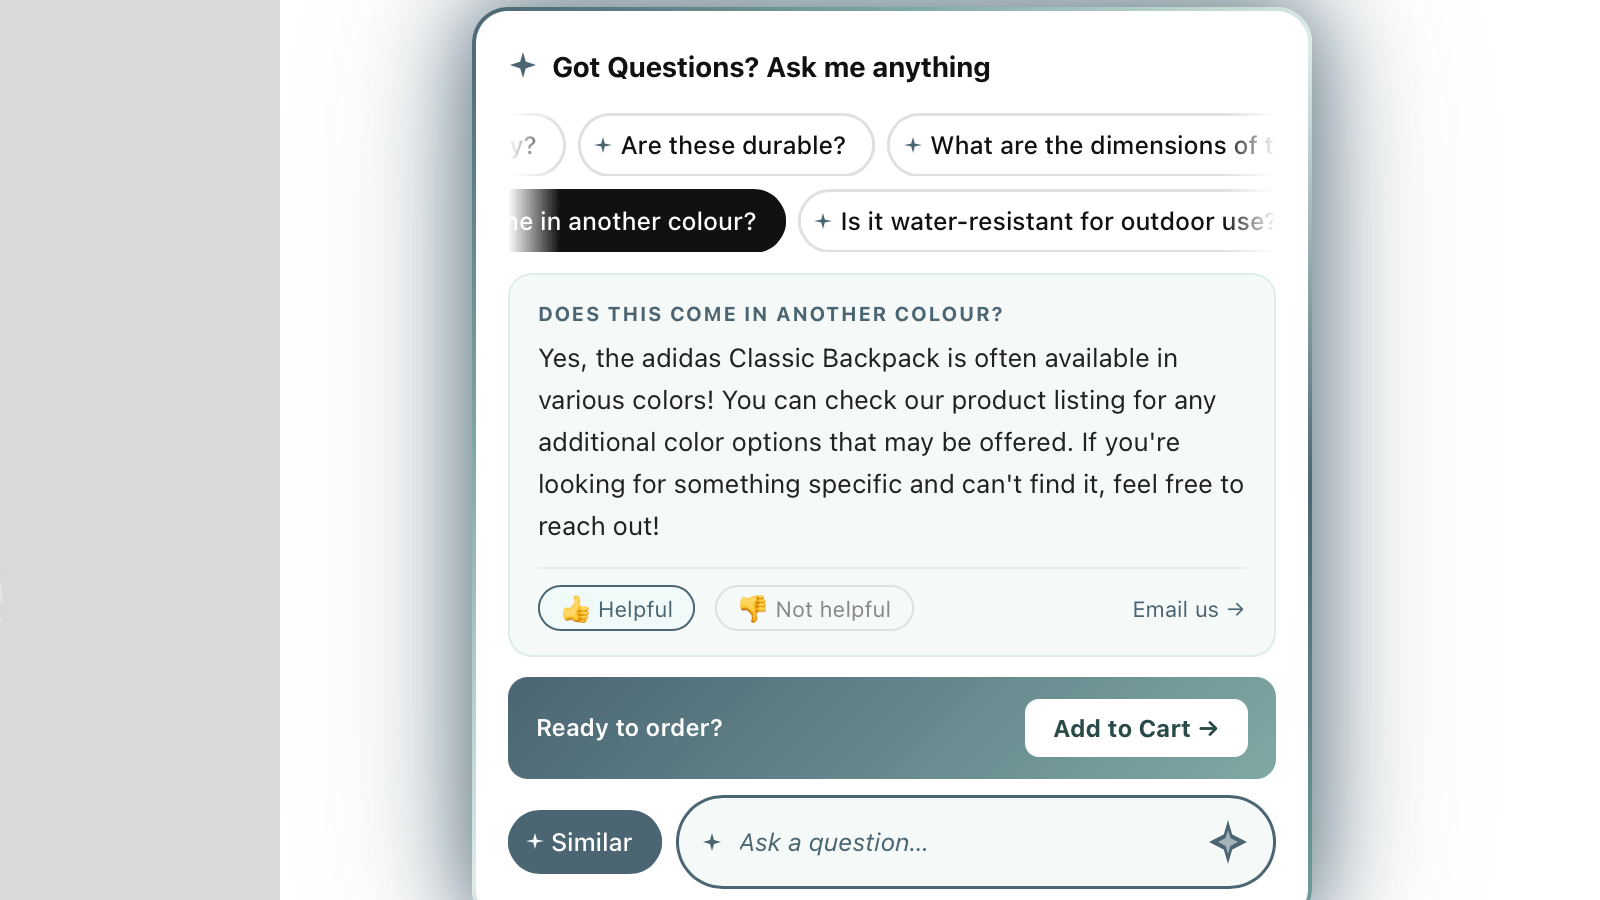This screenshot has width=1600, height=900.
Task: Mark the answer as Not helpful
Action: pos(814,608)
